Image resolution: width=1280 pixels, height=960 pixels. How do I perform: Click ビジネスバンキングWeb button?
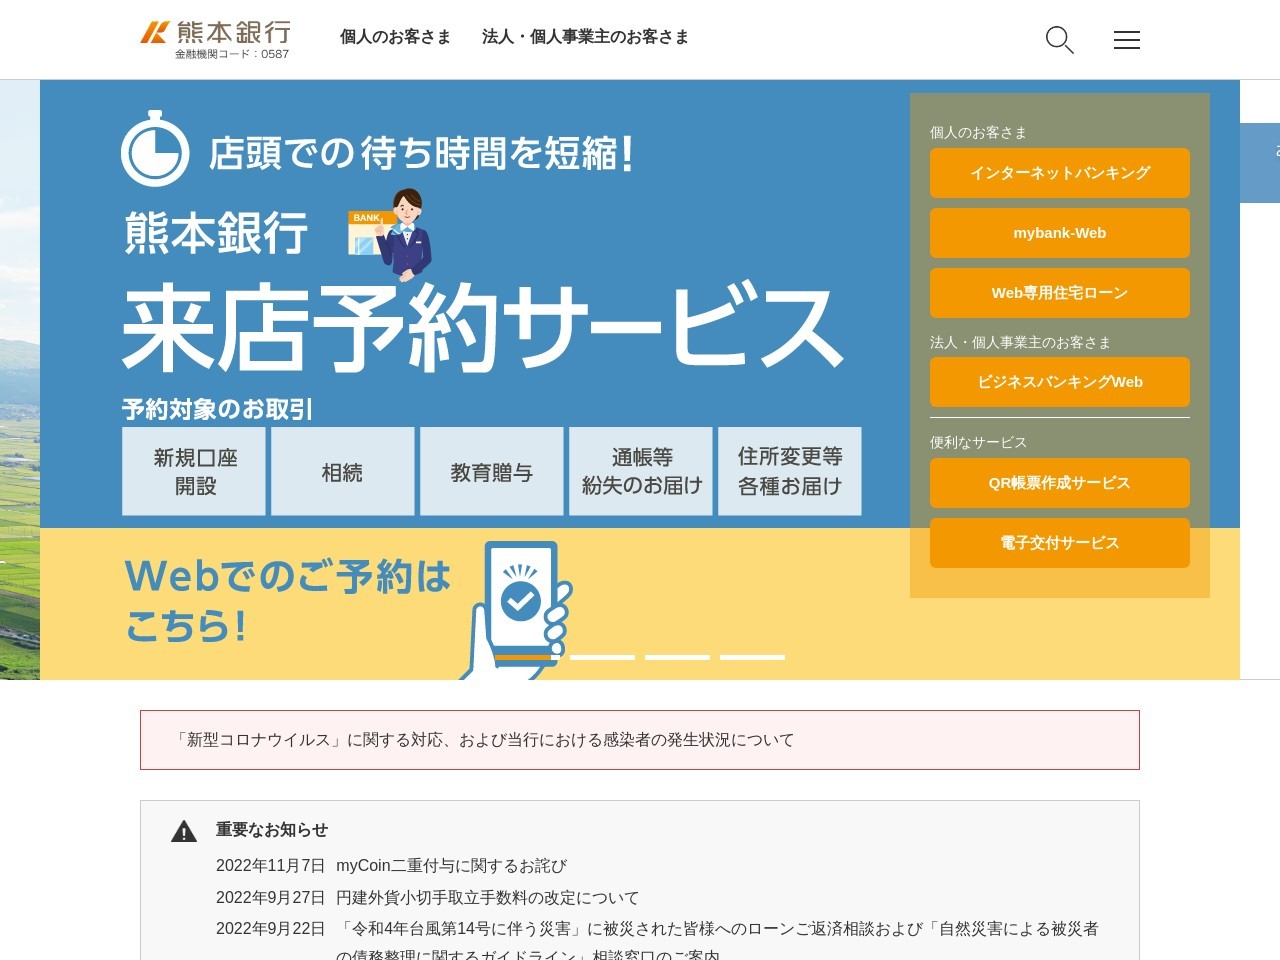coord(1060,382)
